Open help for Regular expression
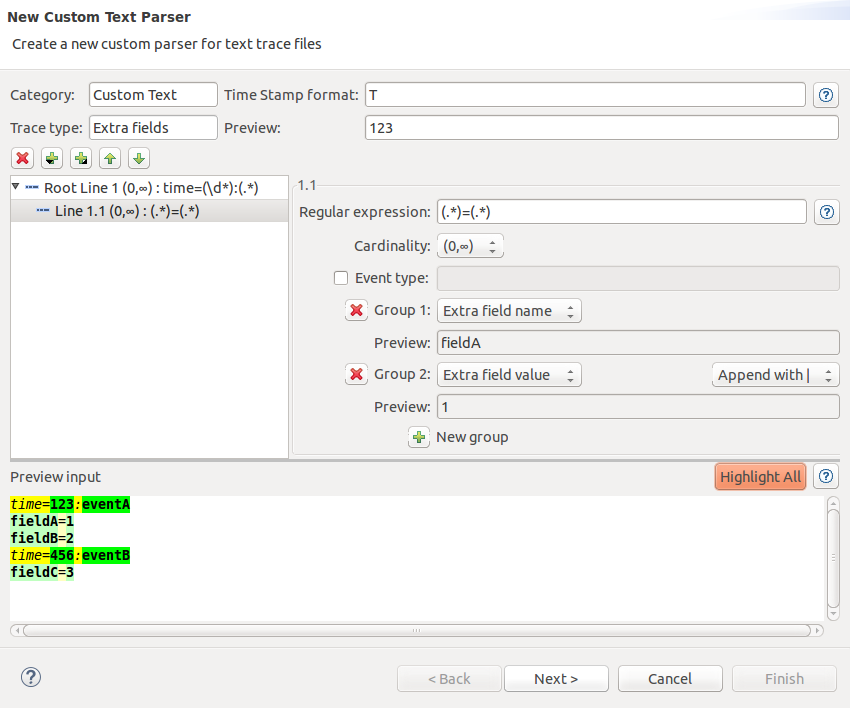The height and width of the screenshot is (708, 850). 827,212
